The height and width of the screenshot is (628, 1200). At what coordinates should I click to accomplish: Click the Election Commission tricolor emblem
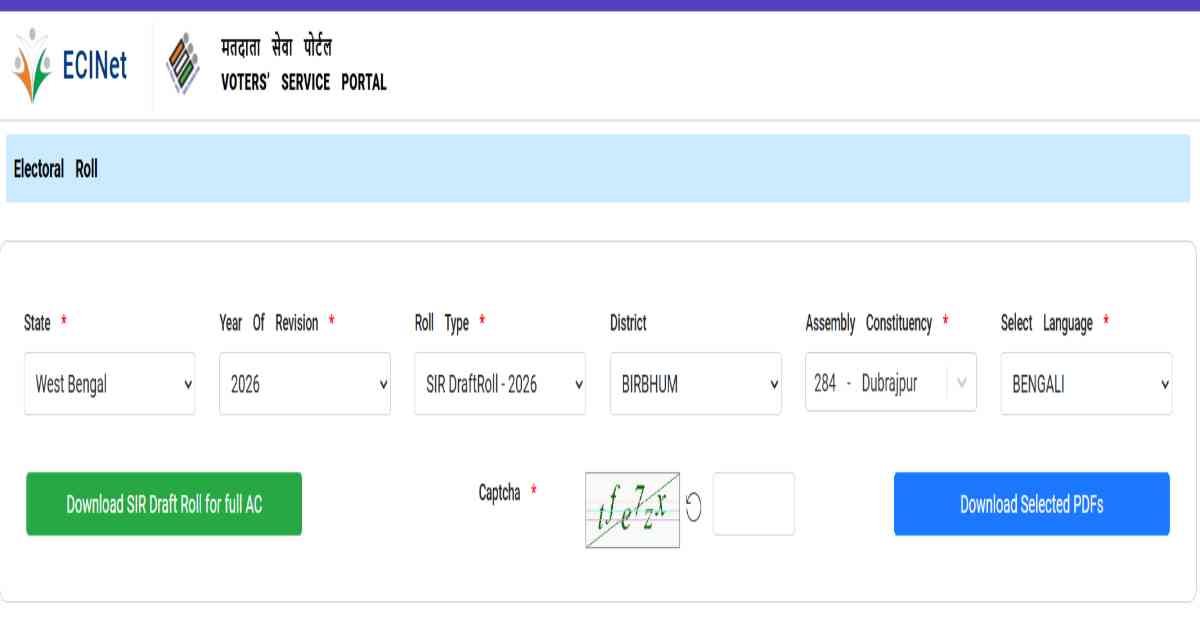tap(183, 62)
